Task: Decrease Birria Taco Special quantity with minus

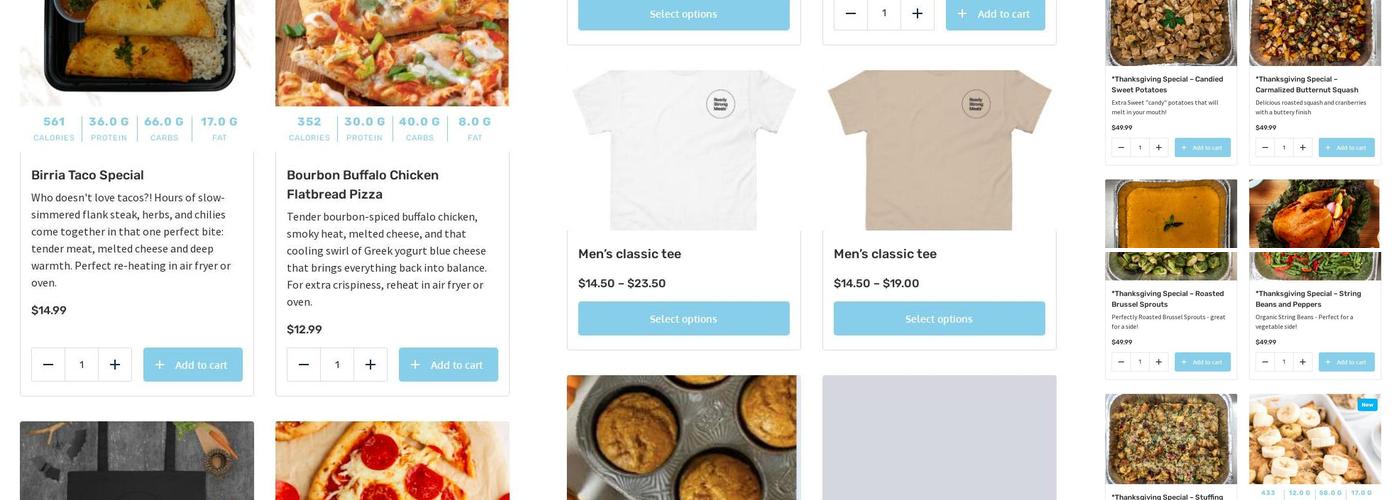Action: 48,365
